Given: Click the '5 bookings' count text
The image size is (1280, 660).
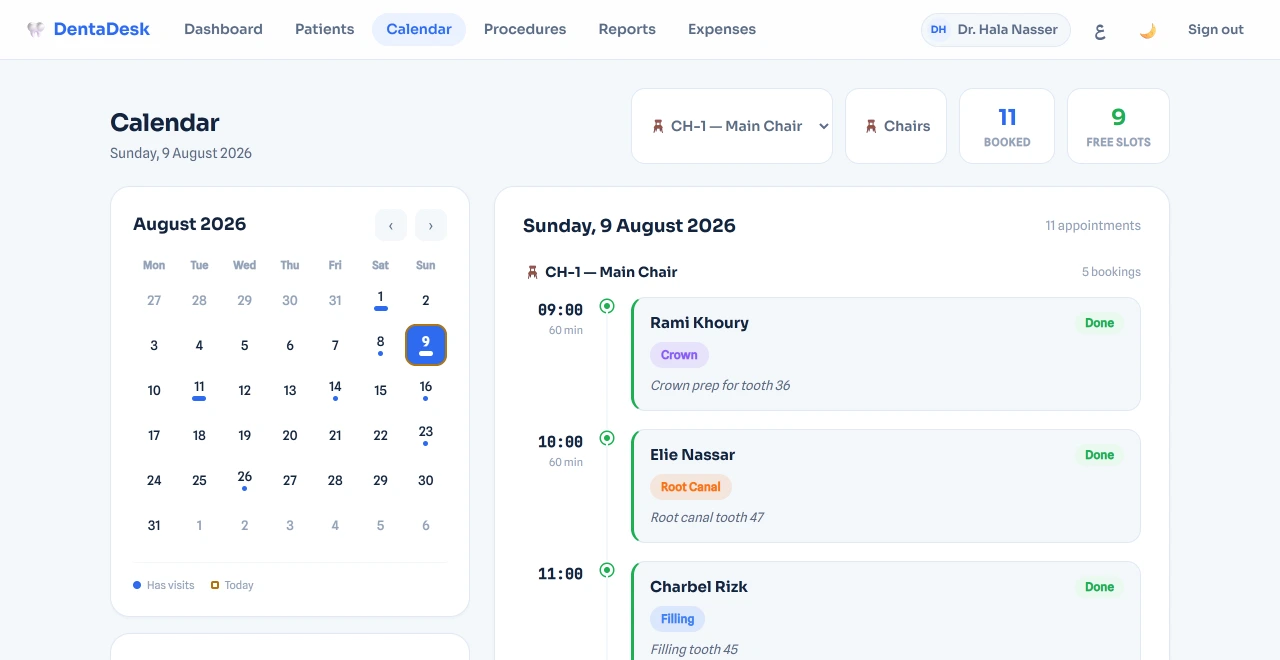Looking at the screenshot, I should pos(1111,272).
